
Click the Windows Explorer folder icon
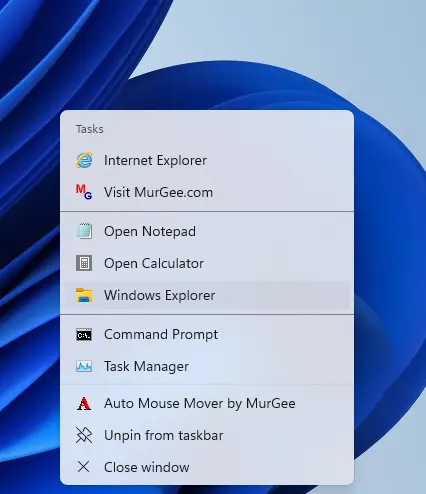pos(84,295)
